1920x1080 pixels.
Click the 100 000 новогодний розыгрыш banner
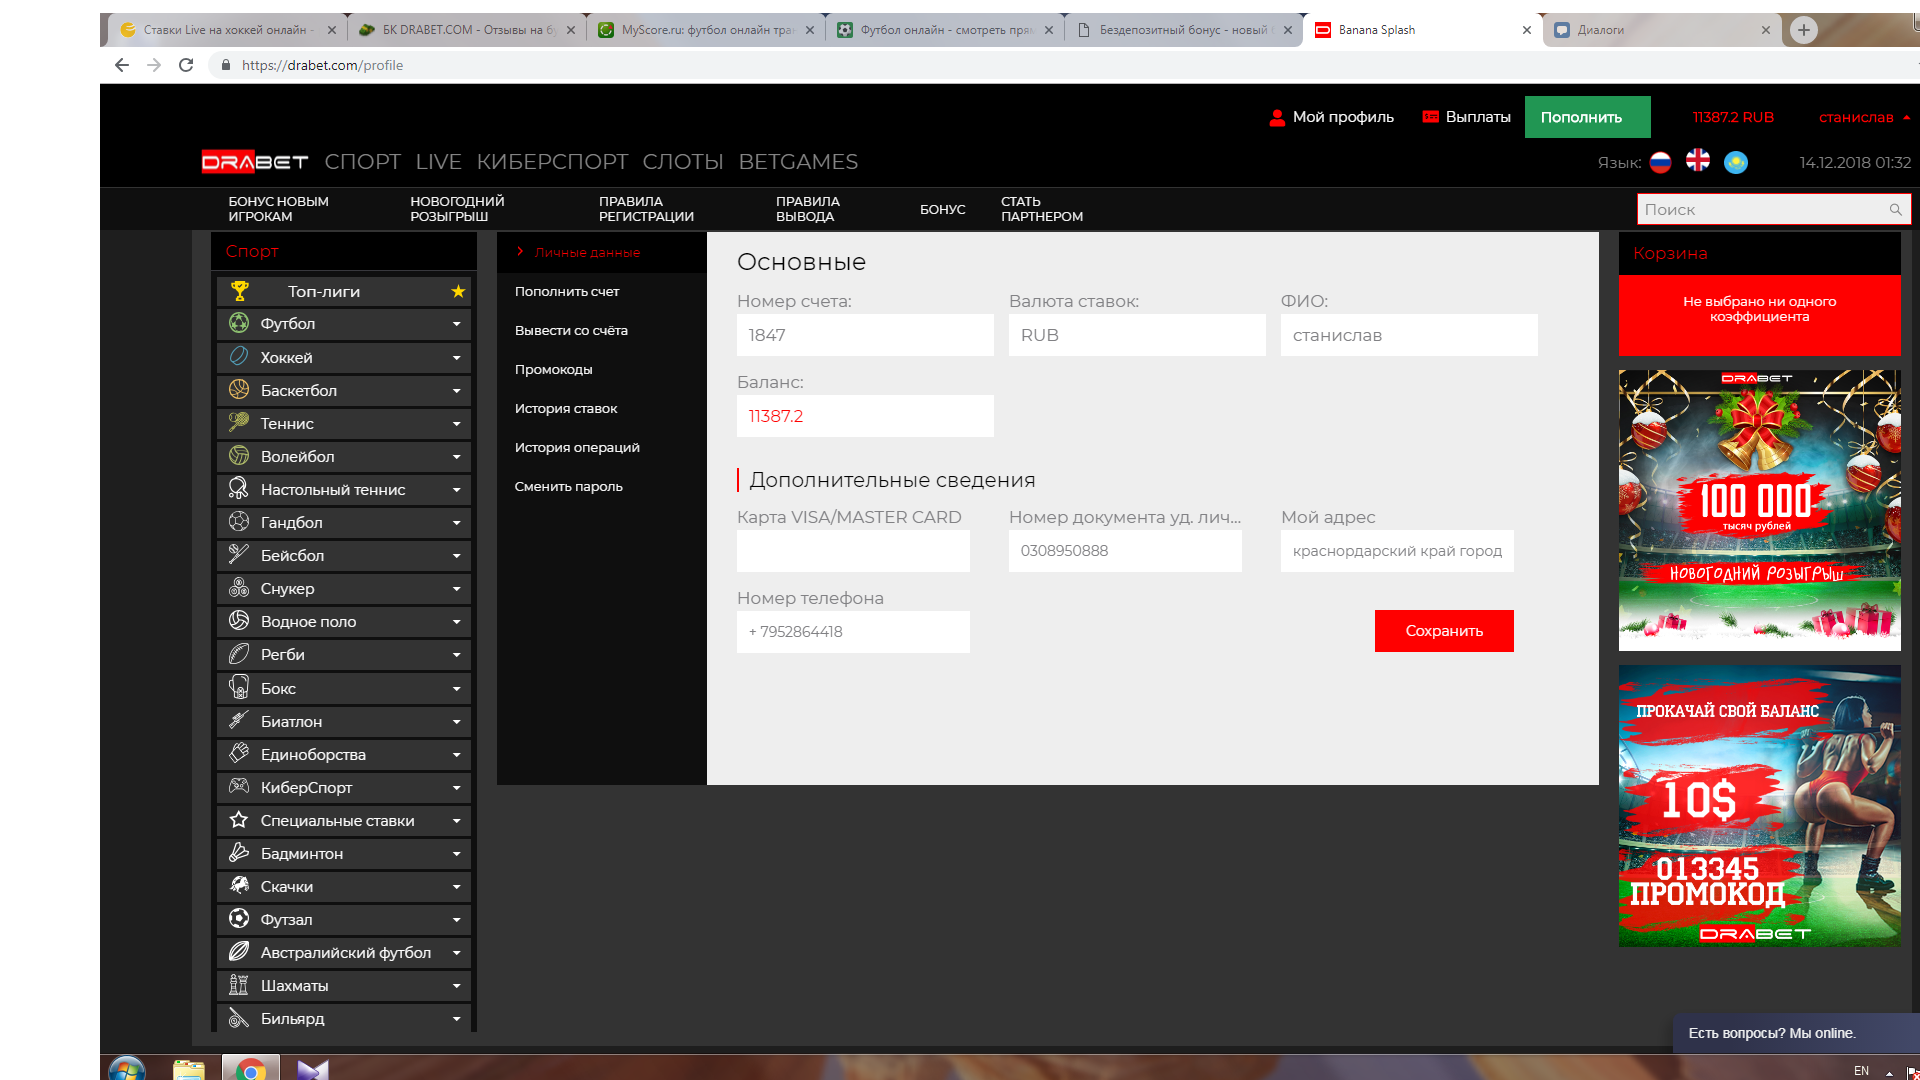(1760, 510)
